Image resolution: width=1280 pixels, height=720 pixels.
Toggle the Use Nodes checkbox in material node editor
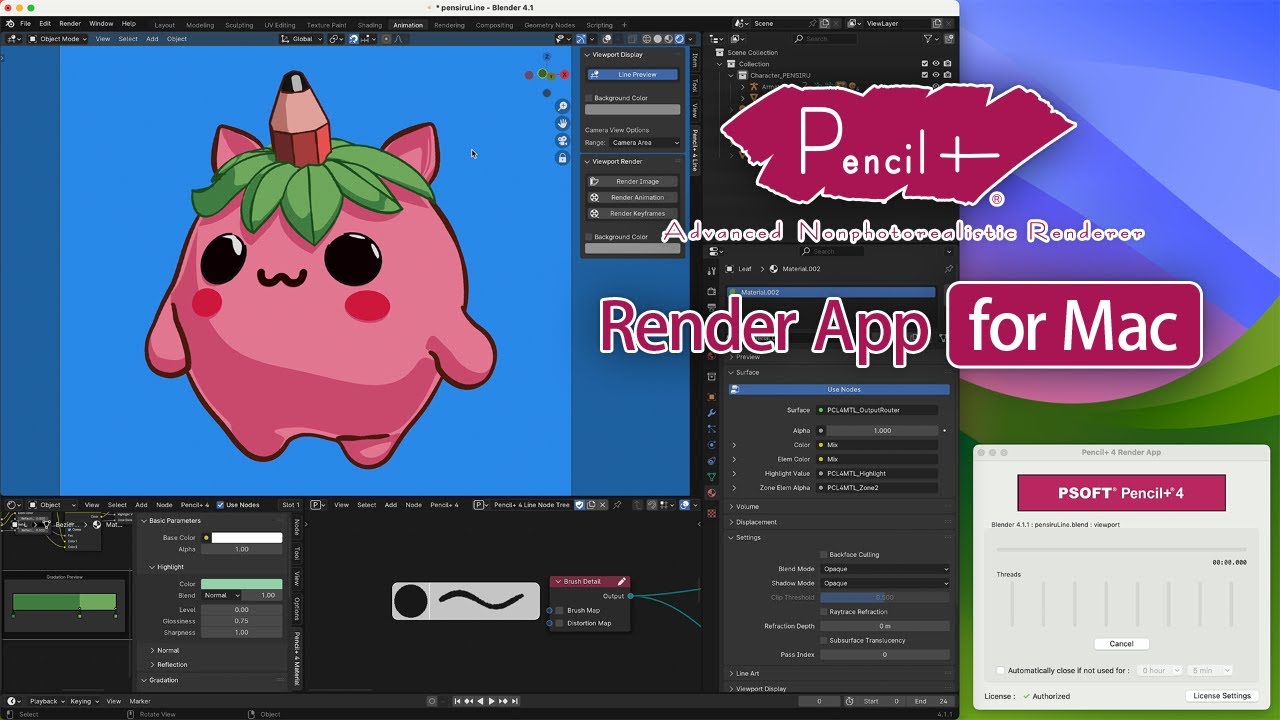point(221,505)
